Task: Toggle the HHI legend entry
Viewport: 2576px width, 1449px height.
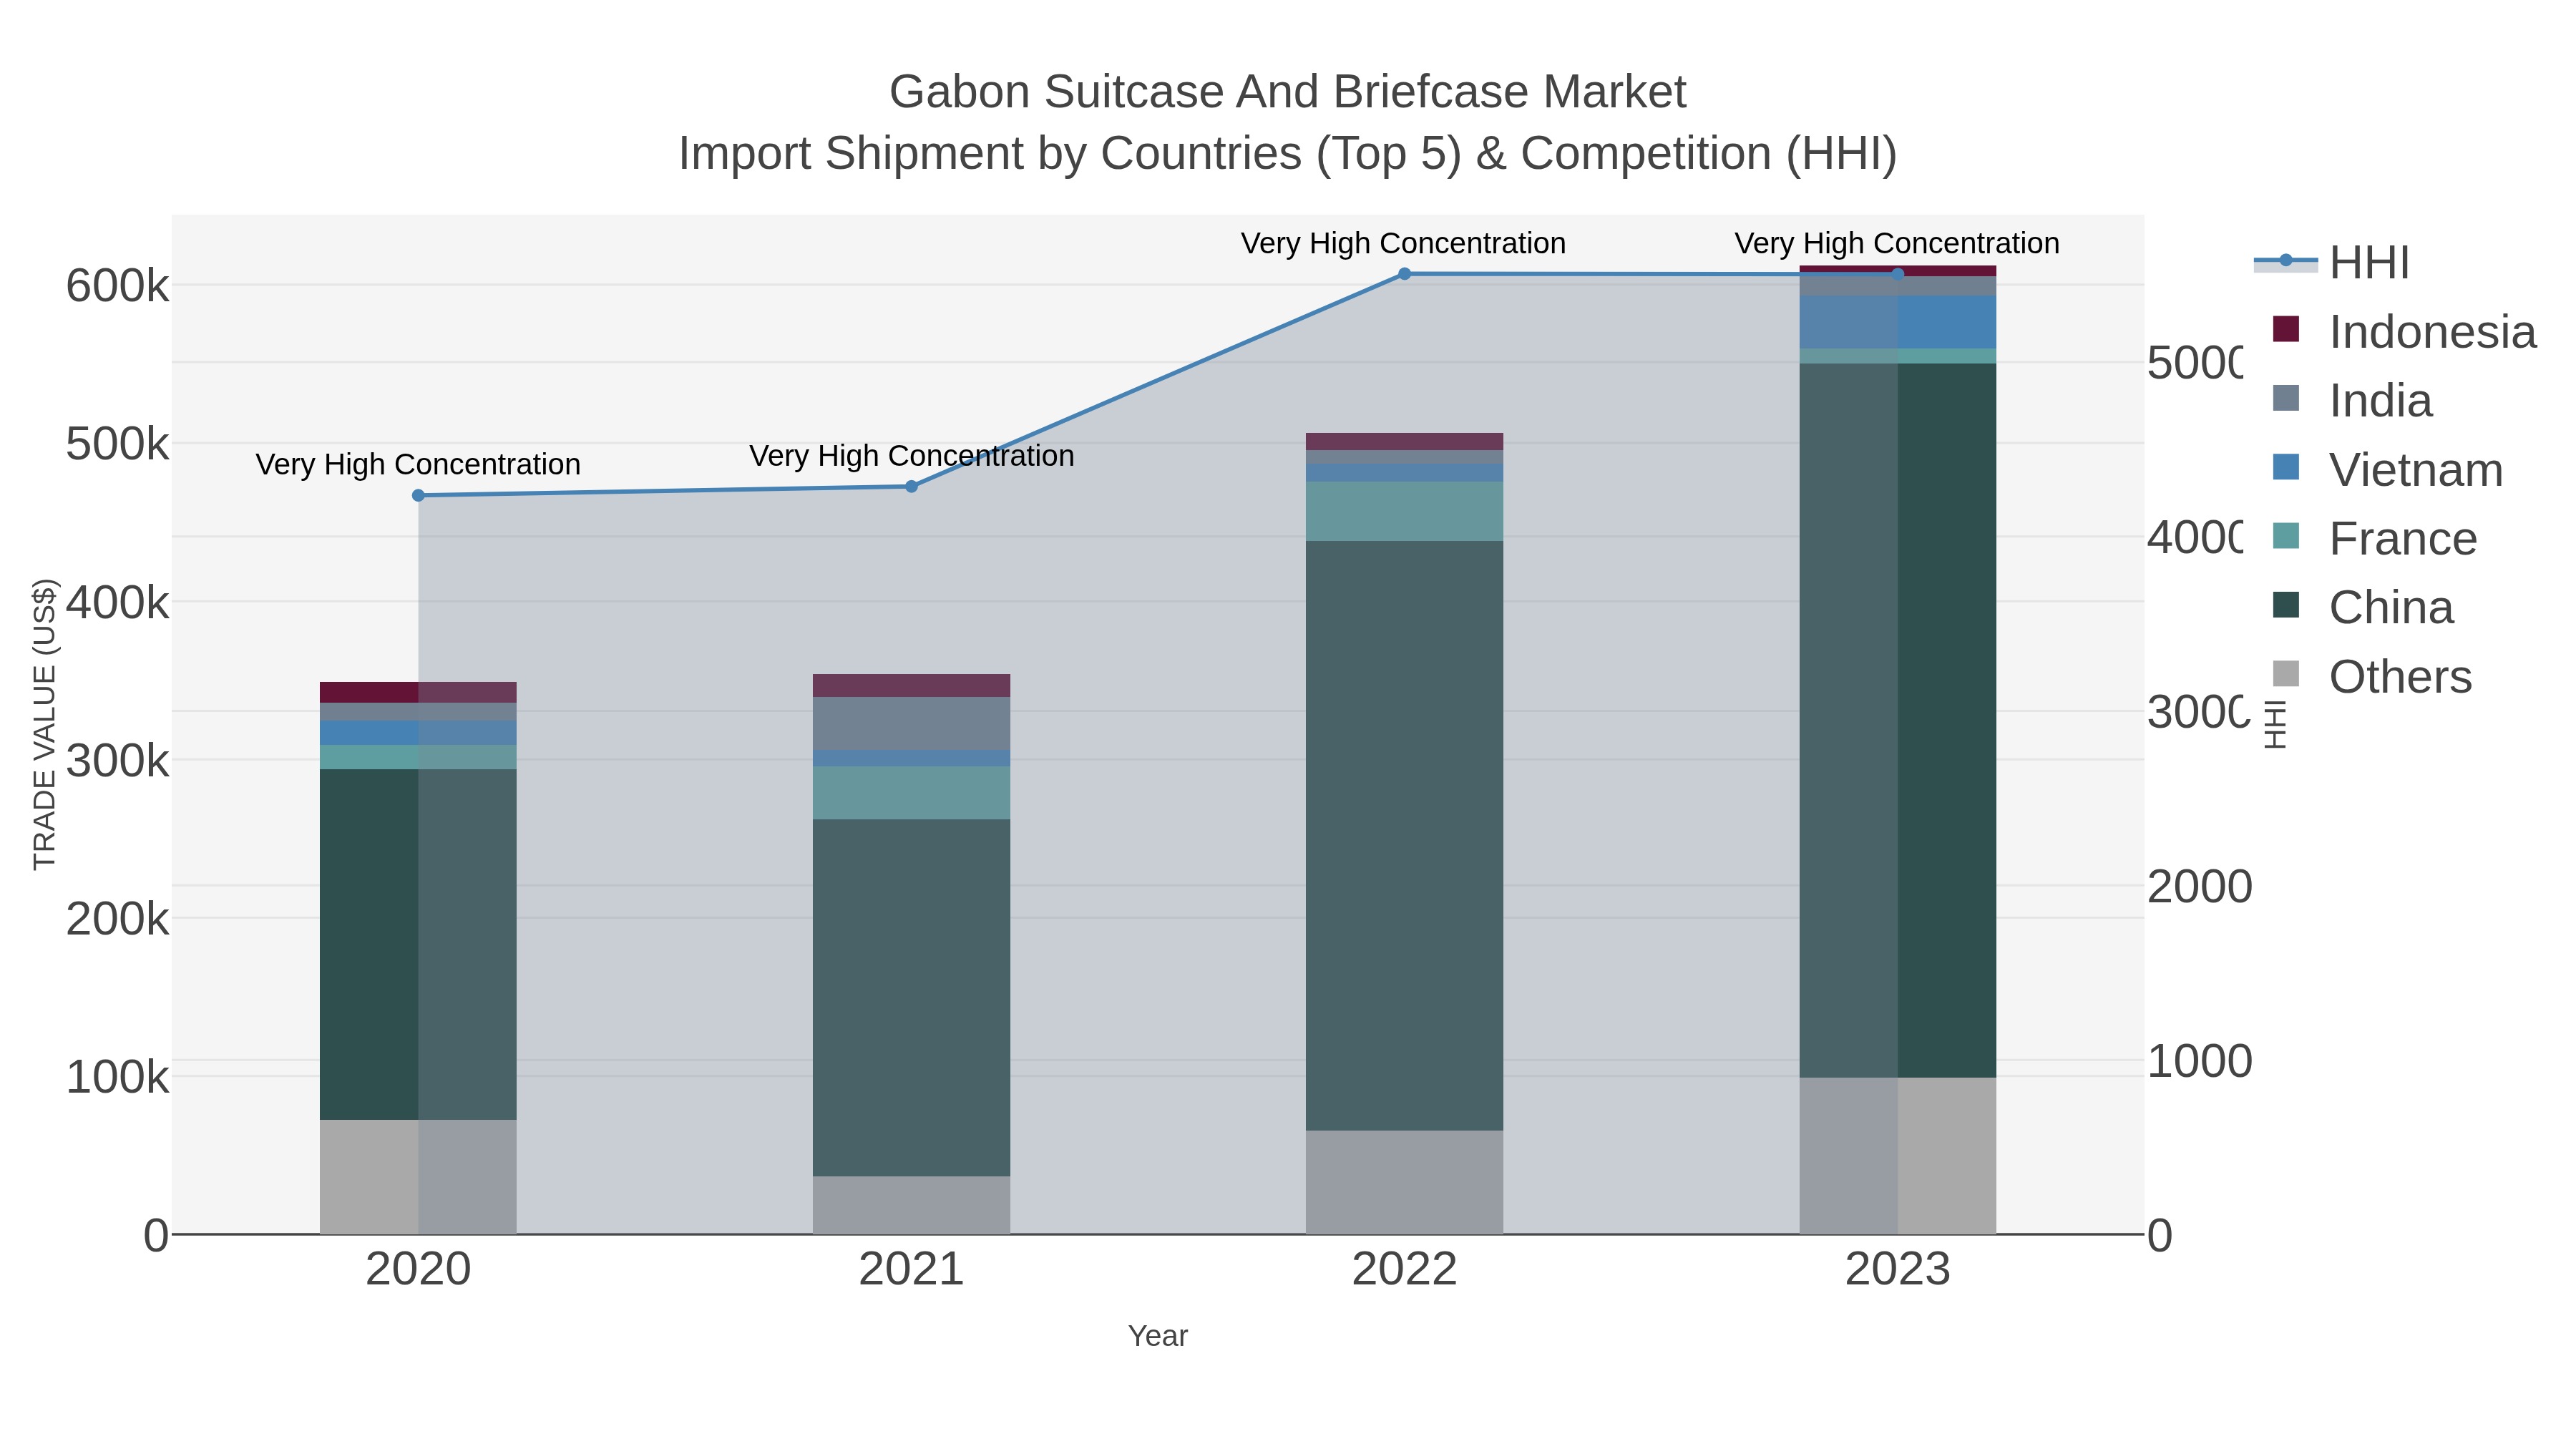Action: point(2332,263)
